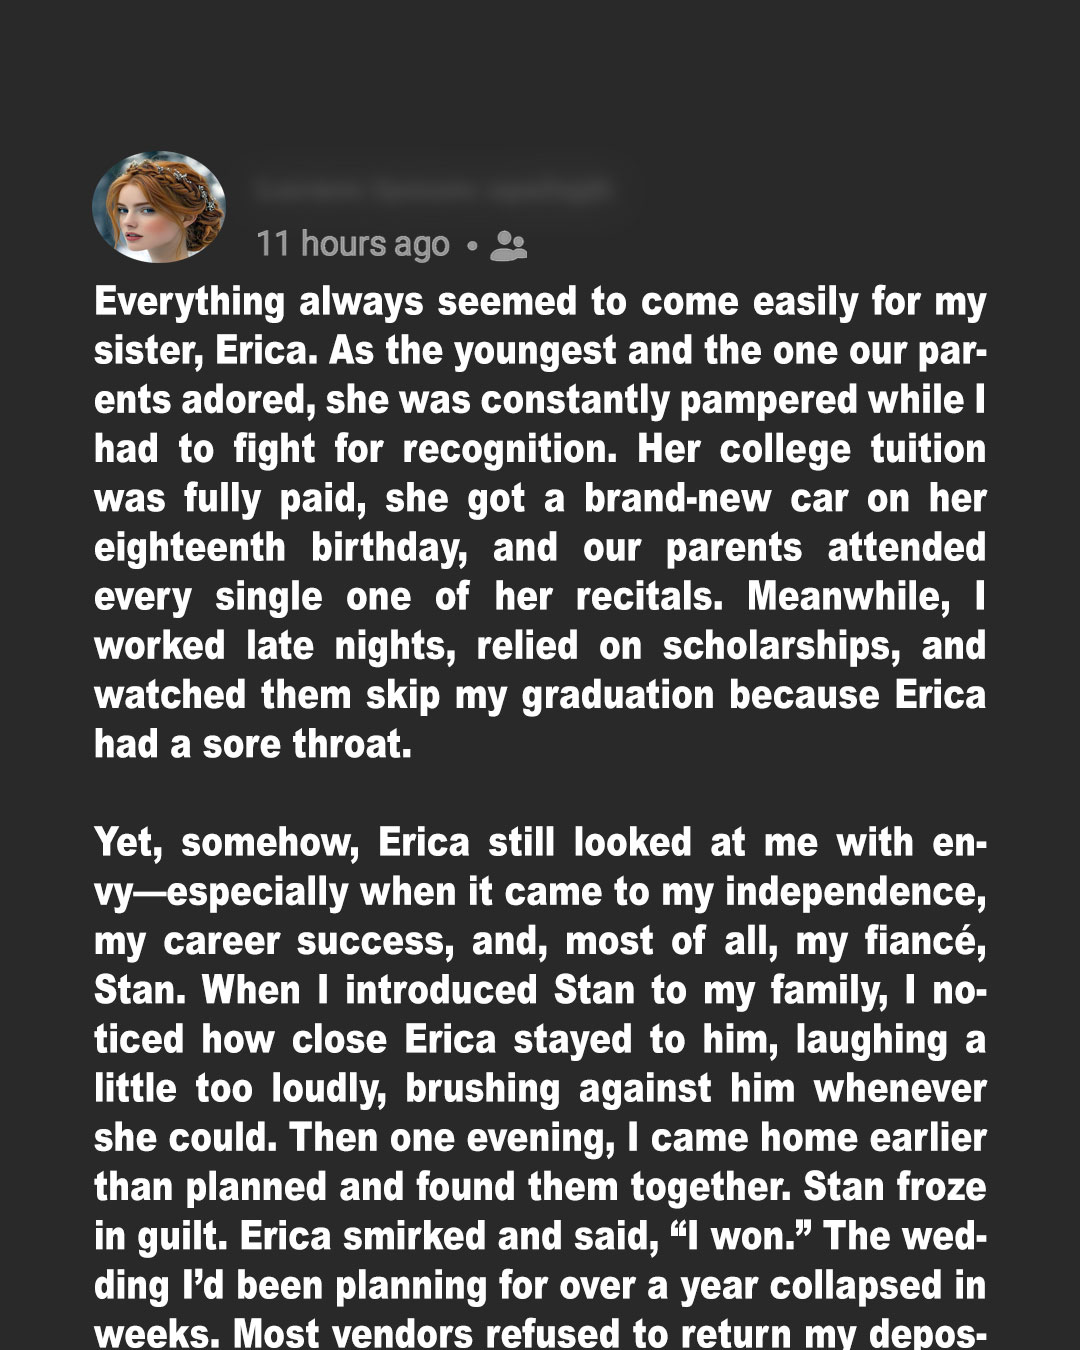Screen dimensions: 1080x1350
Task: Click the line starting "little too loudly"
Action: pyautogui.click(x=540, y=1088)
